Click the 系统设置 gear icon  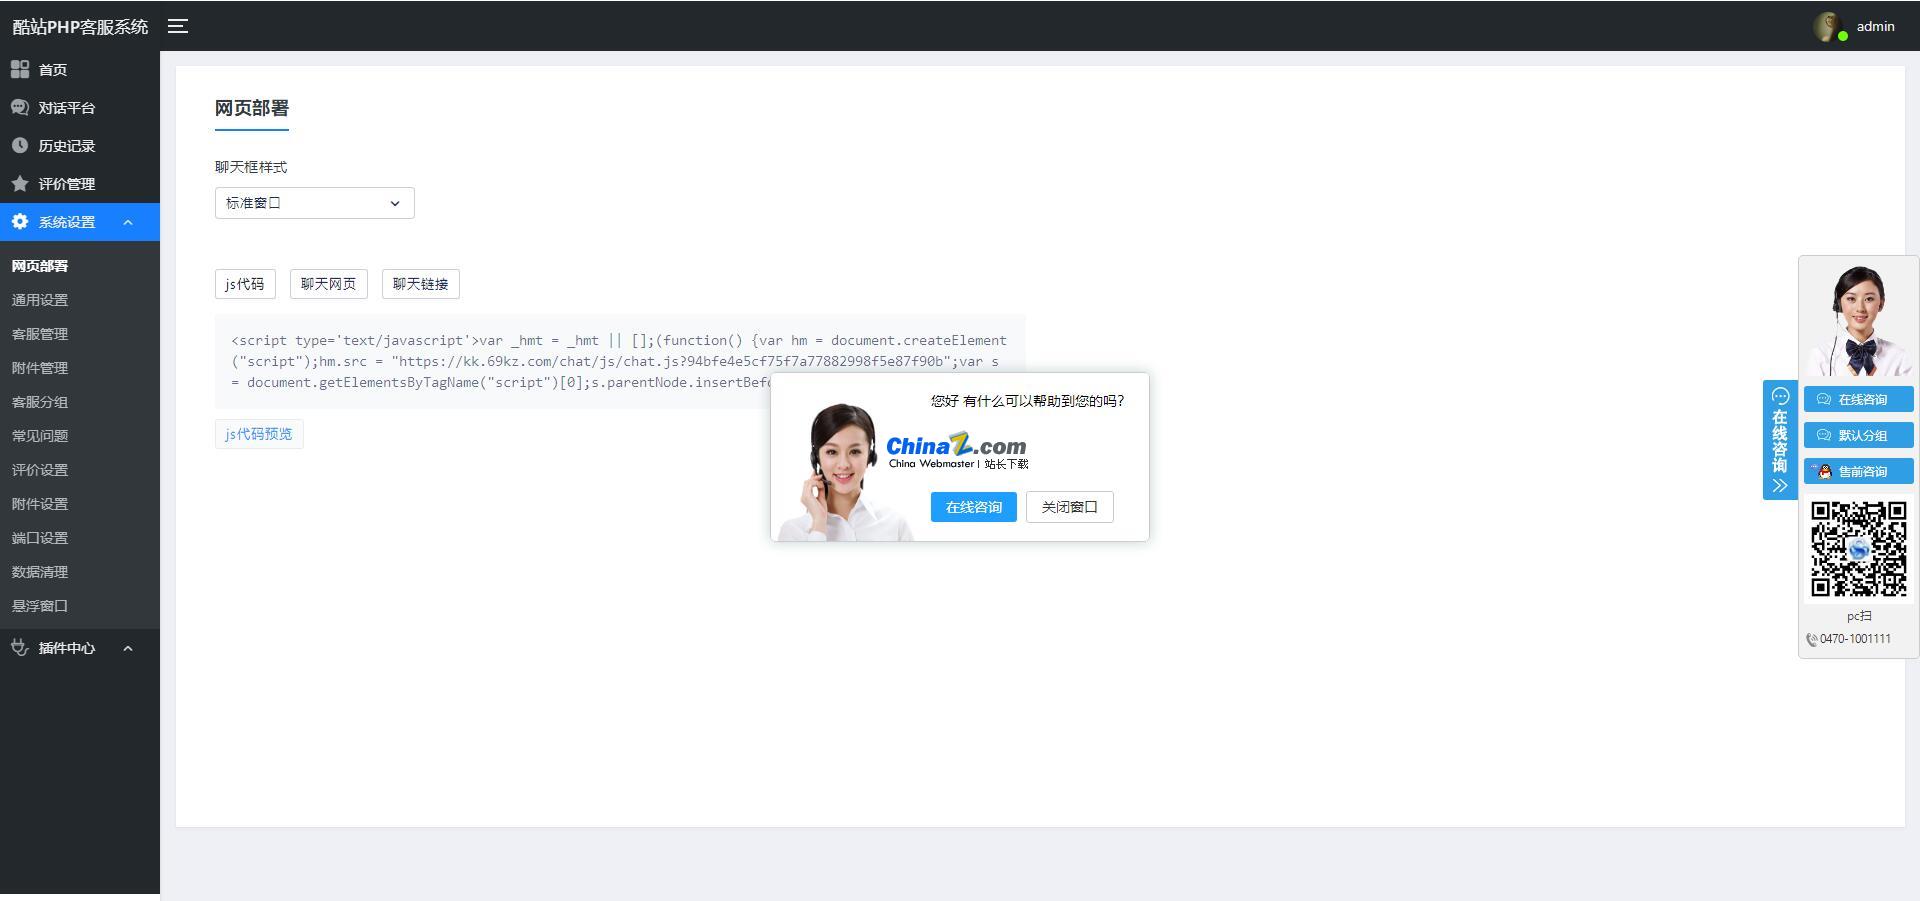[20, 221]
